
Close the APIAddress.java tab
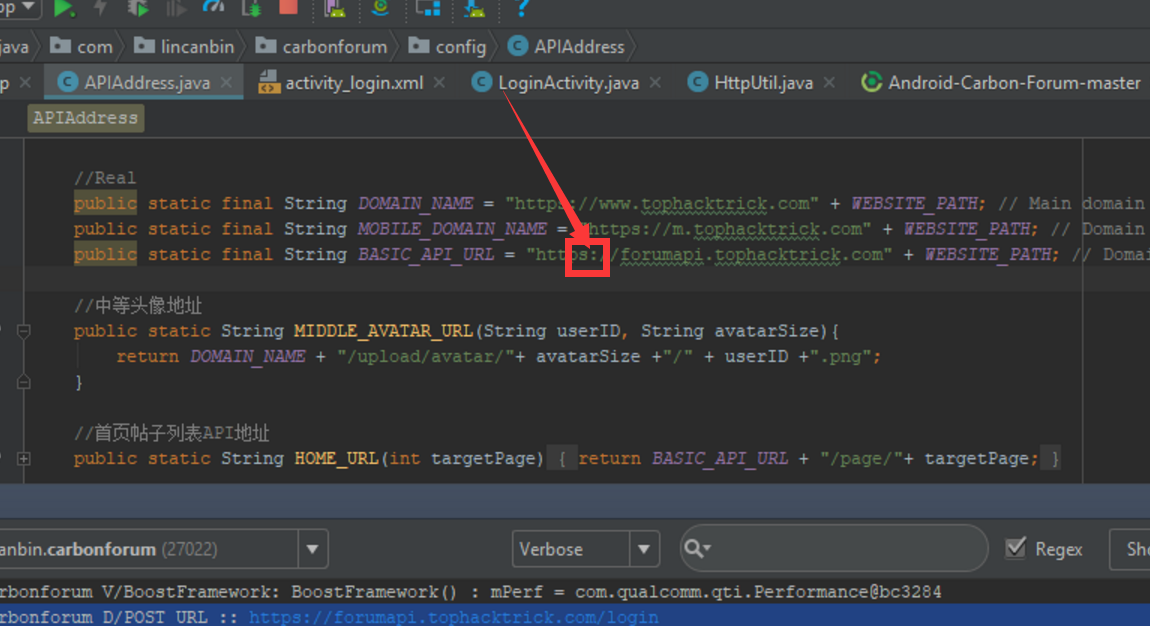point(227,83)
